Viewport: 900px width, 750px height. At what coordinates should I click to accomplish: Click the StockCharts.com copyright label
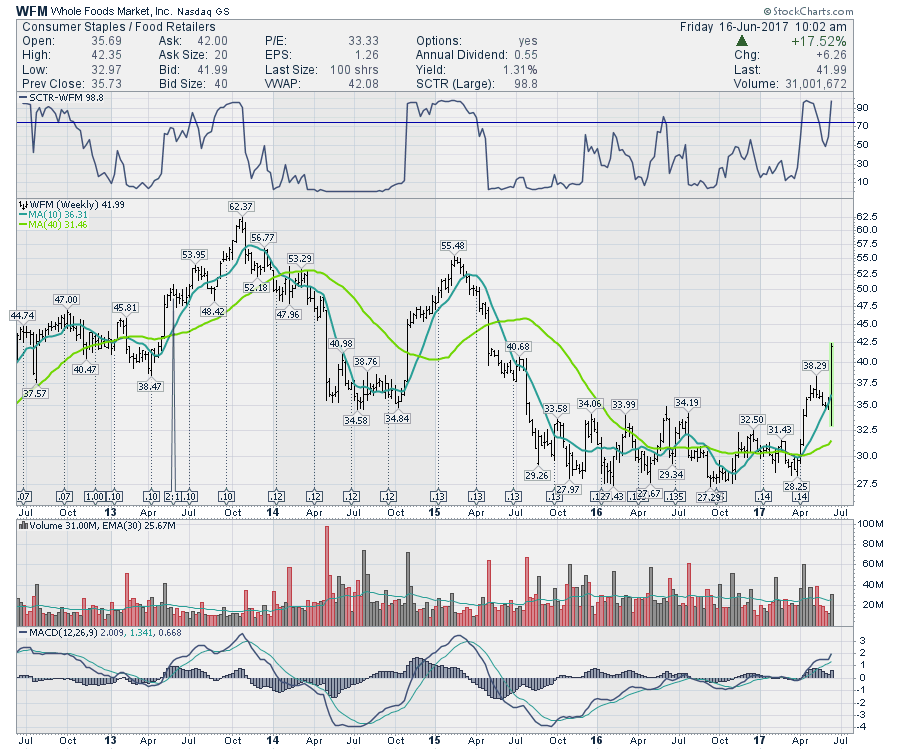tap(808, 11)
